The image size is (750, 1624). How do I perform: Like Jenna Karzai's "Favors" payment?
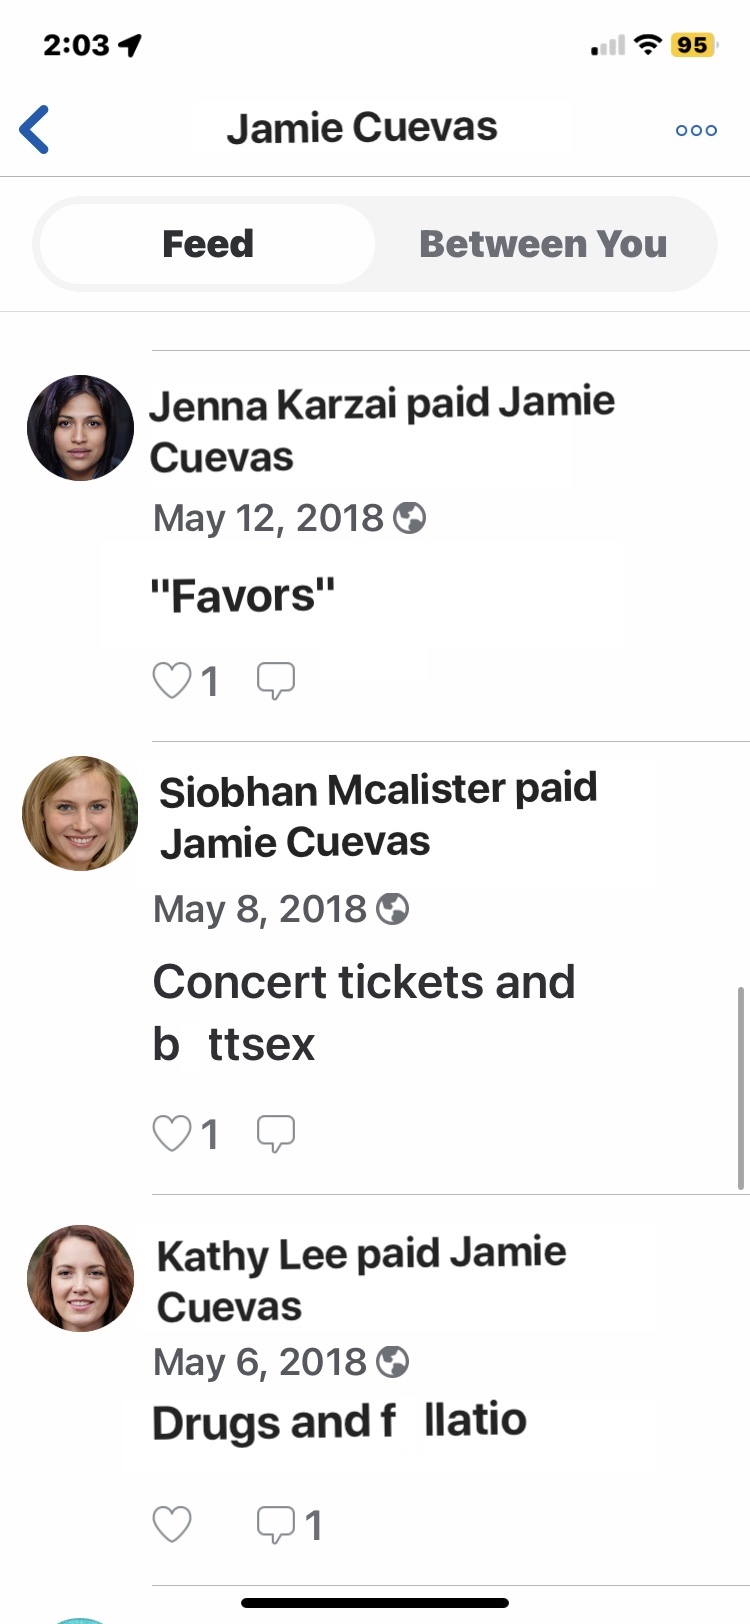point(171,681)
